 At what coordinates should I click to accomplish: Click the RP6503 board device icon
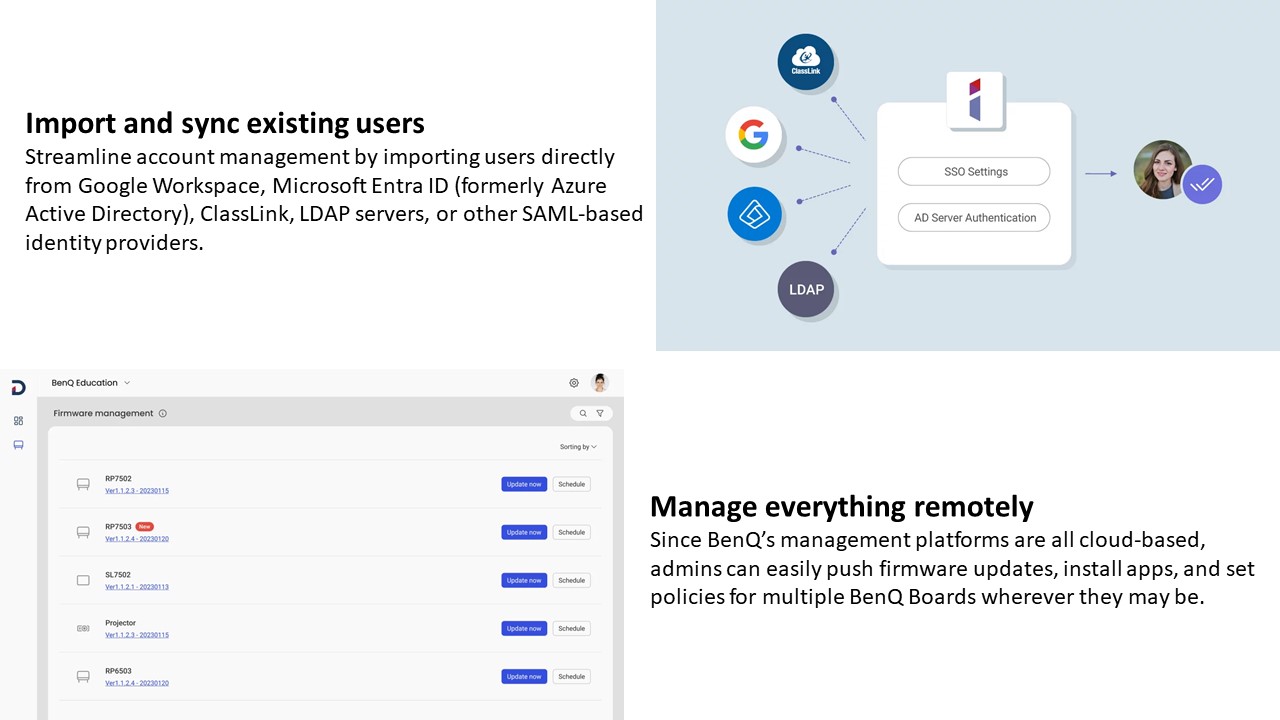tap(83, 676)
